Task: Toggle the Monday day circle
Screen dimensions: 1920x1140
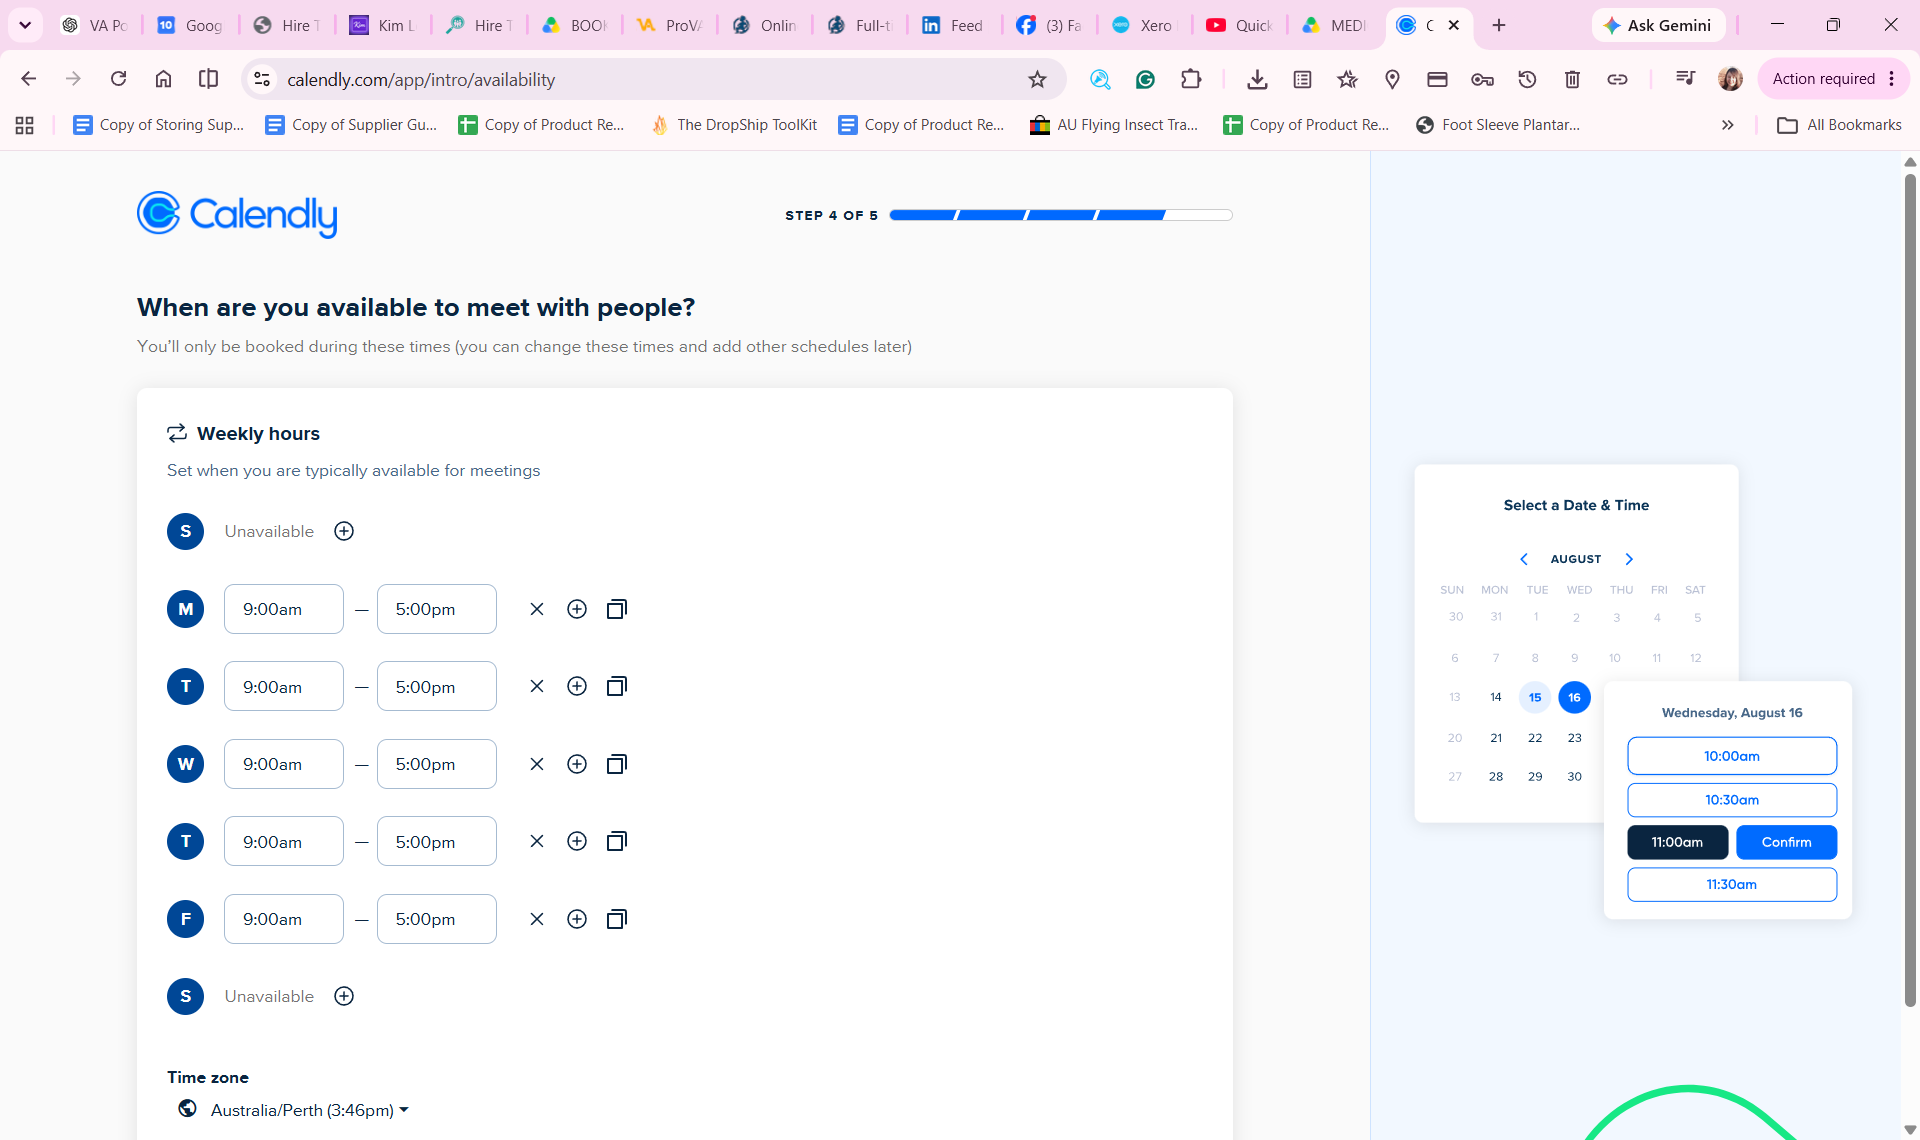Action: point(186,609)
